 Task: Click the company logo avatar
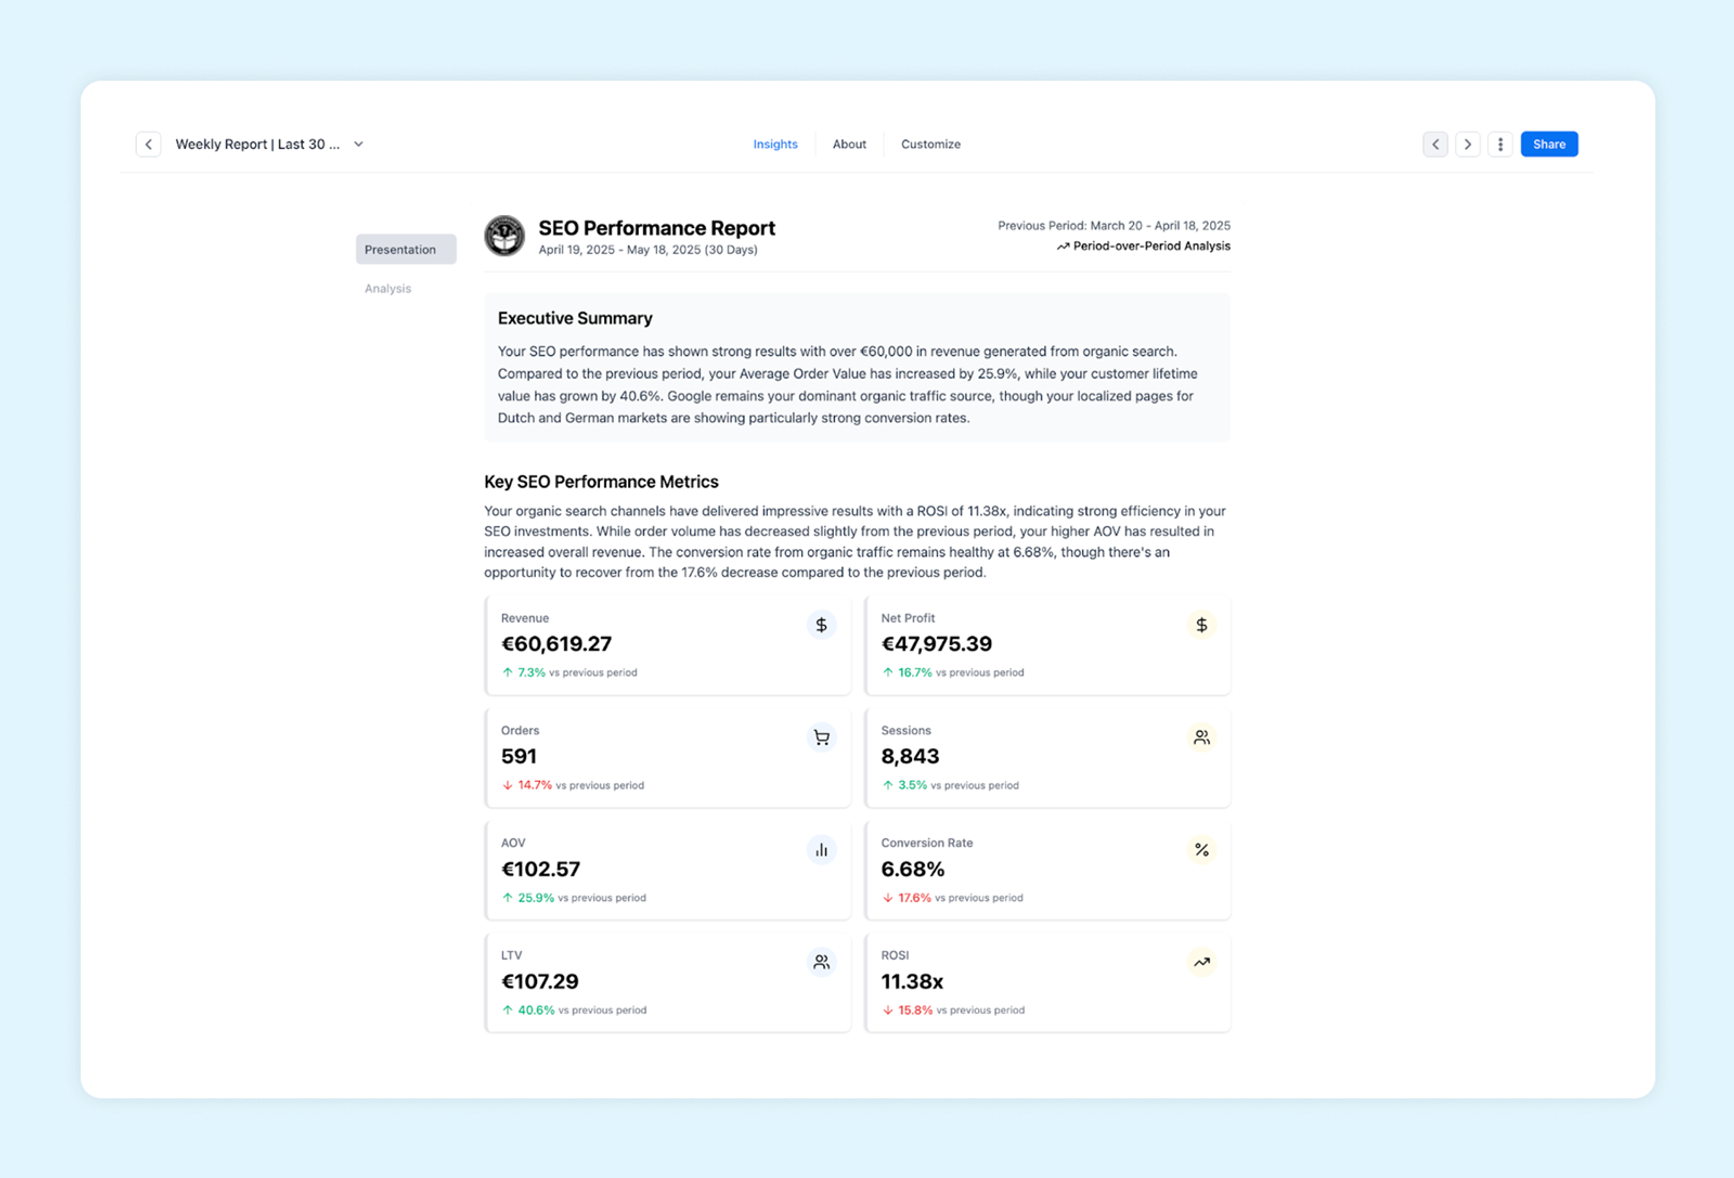[505, 236]
